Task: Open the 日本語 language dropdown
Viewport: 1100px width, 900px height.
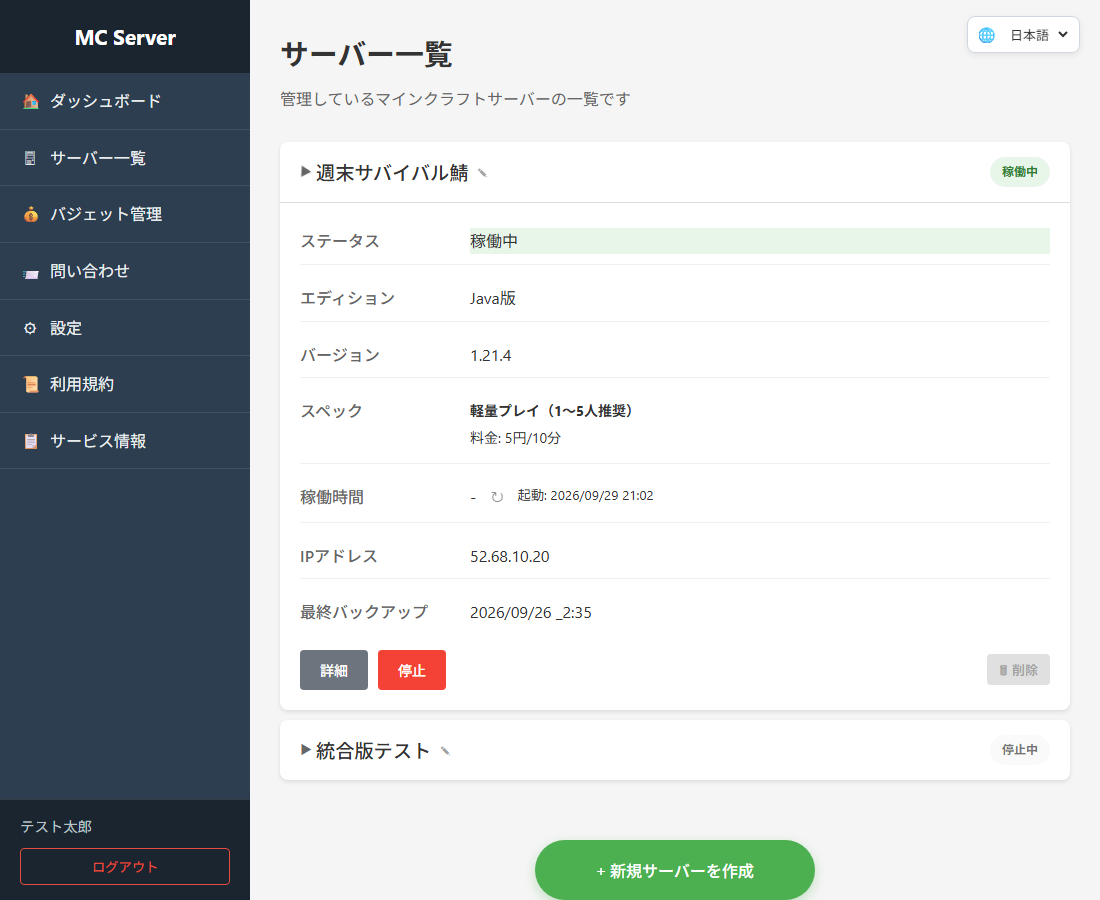Action: pos(1023,34)
